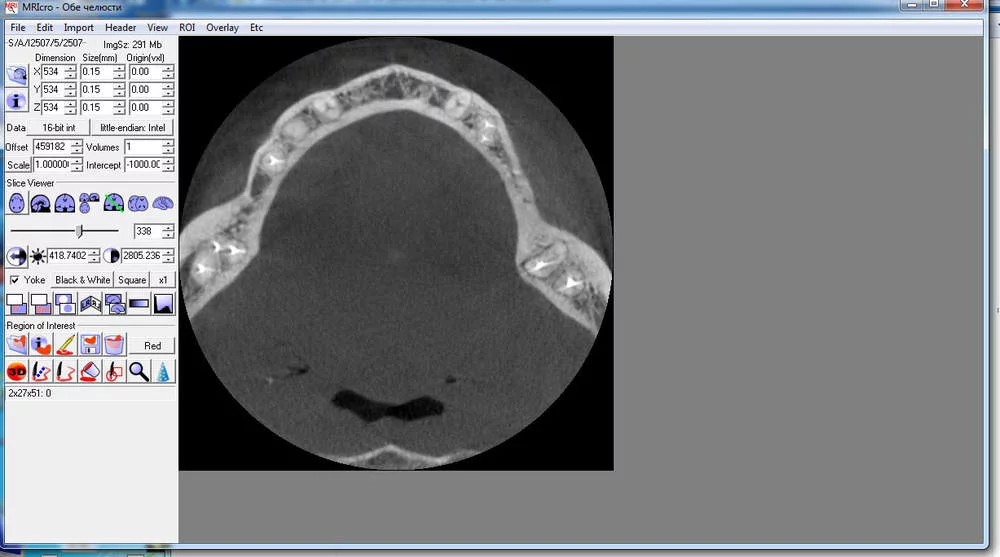Save the ROI with floppy icon

(90, 345)
